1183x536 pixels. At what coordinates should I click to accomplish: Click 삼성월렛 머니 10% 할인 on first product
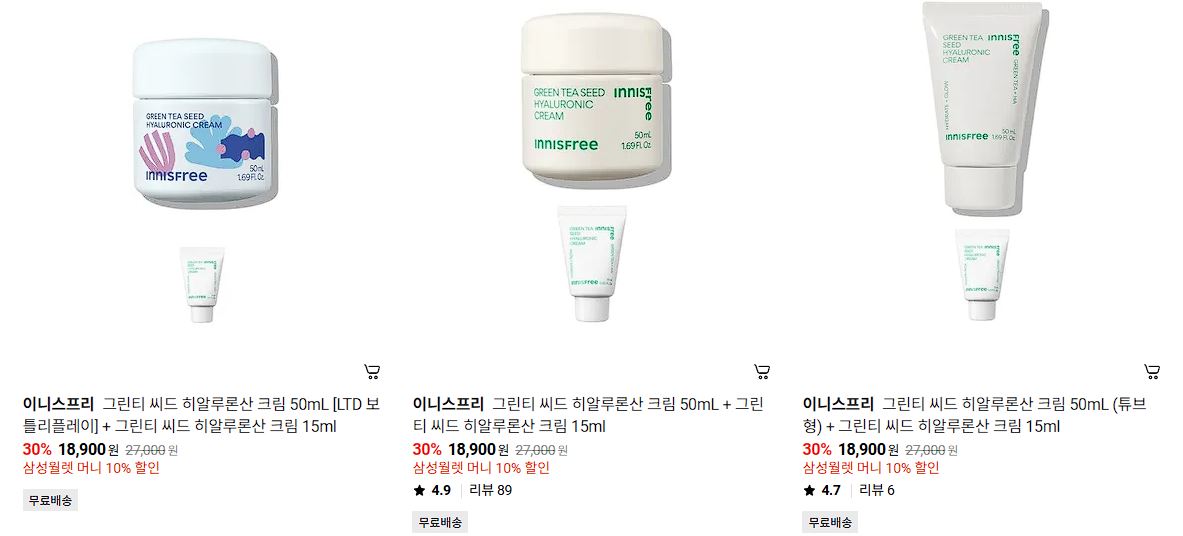pos(91,468)
